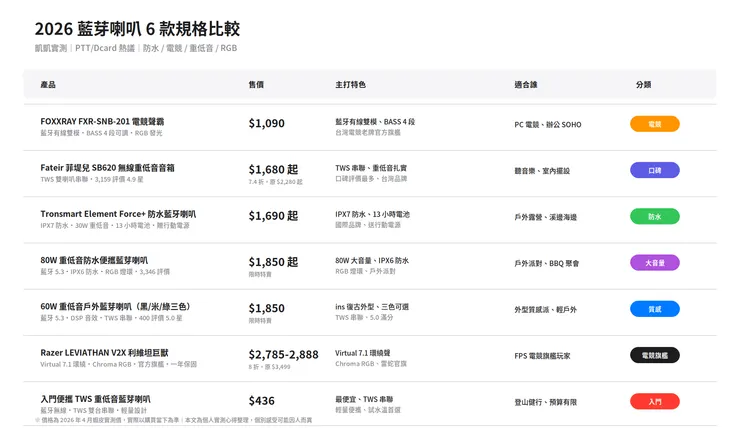
Task: Select the $436 price
Action: [261, 401]
